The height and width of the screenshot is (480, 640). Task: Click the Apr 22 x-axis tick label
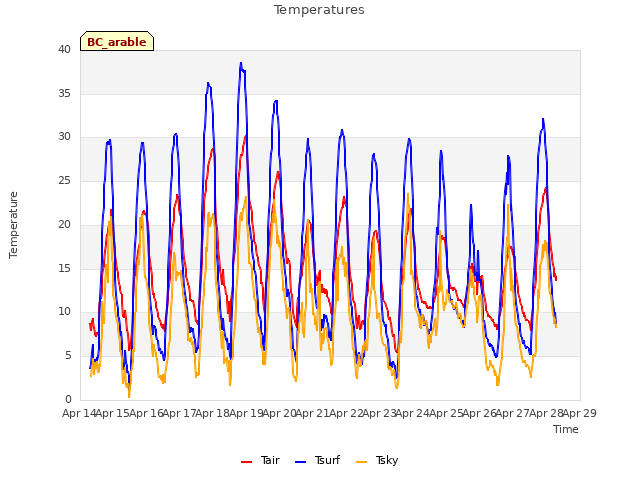point(346,413)
